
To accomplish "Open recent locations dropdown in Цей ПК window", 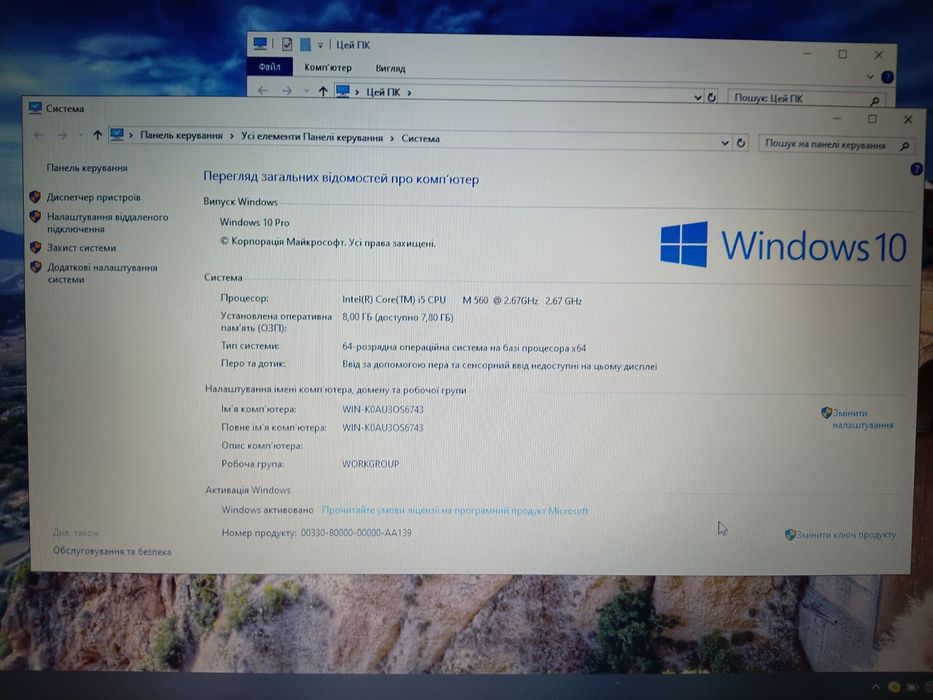I will [x=306, y=91].
